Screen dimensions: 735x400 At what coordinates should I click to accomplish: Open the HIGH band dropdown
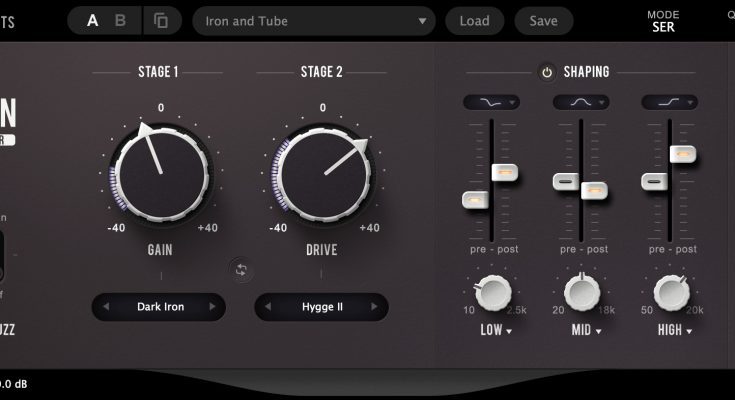pos(675,330)
